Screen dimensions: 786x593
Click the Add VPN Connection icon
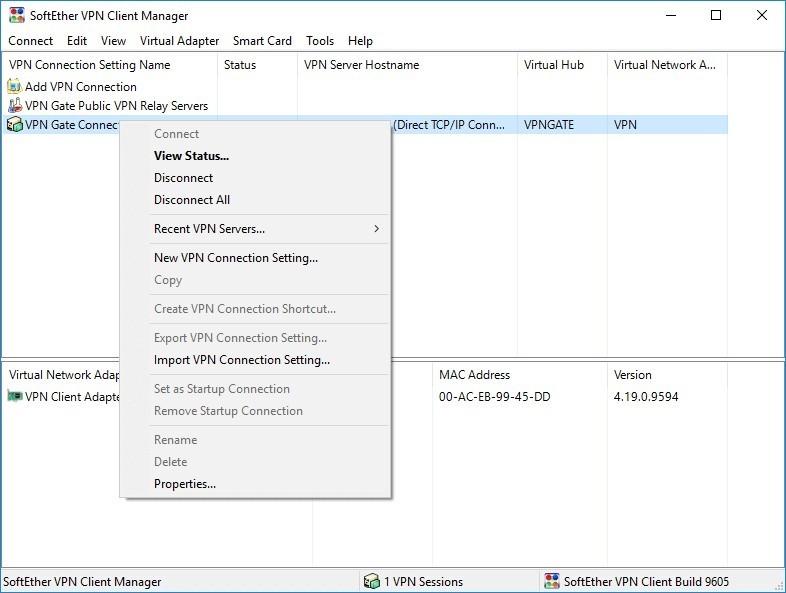tap(14, 87)
